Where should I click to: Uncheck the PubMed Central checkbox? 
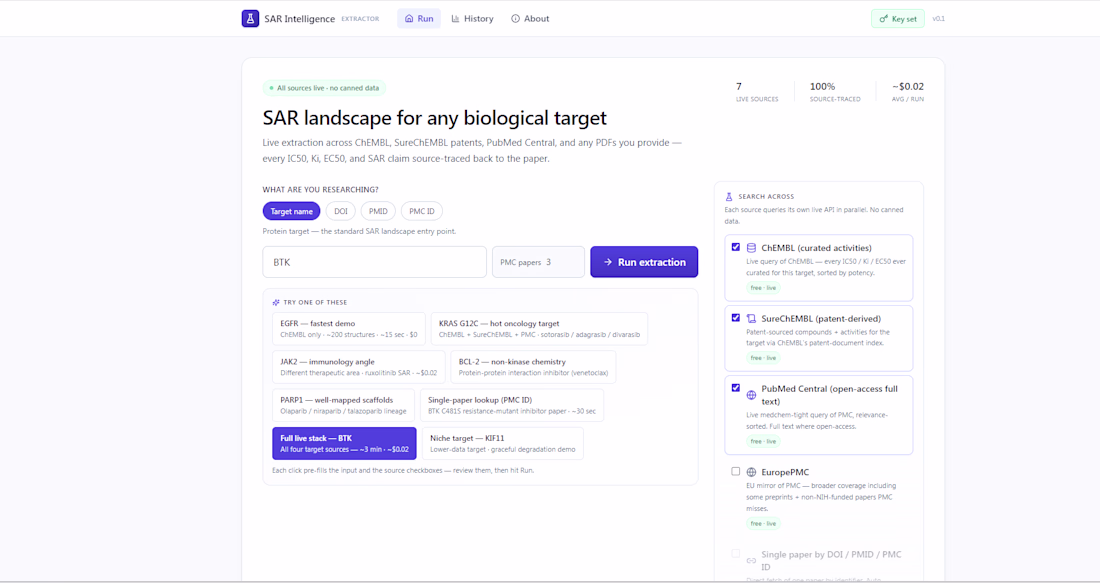pos(735,388)
